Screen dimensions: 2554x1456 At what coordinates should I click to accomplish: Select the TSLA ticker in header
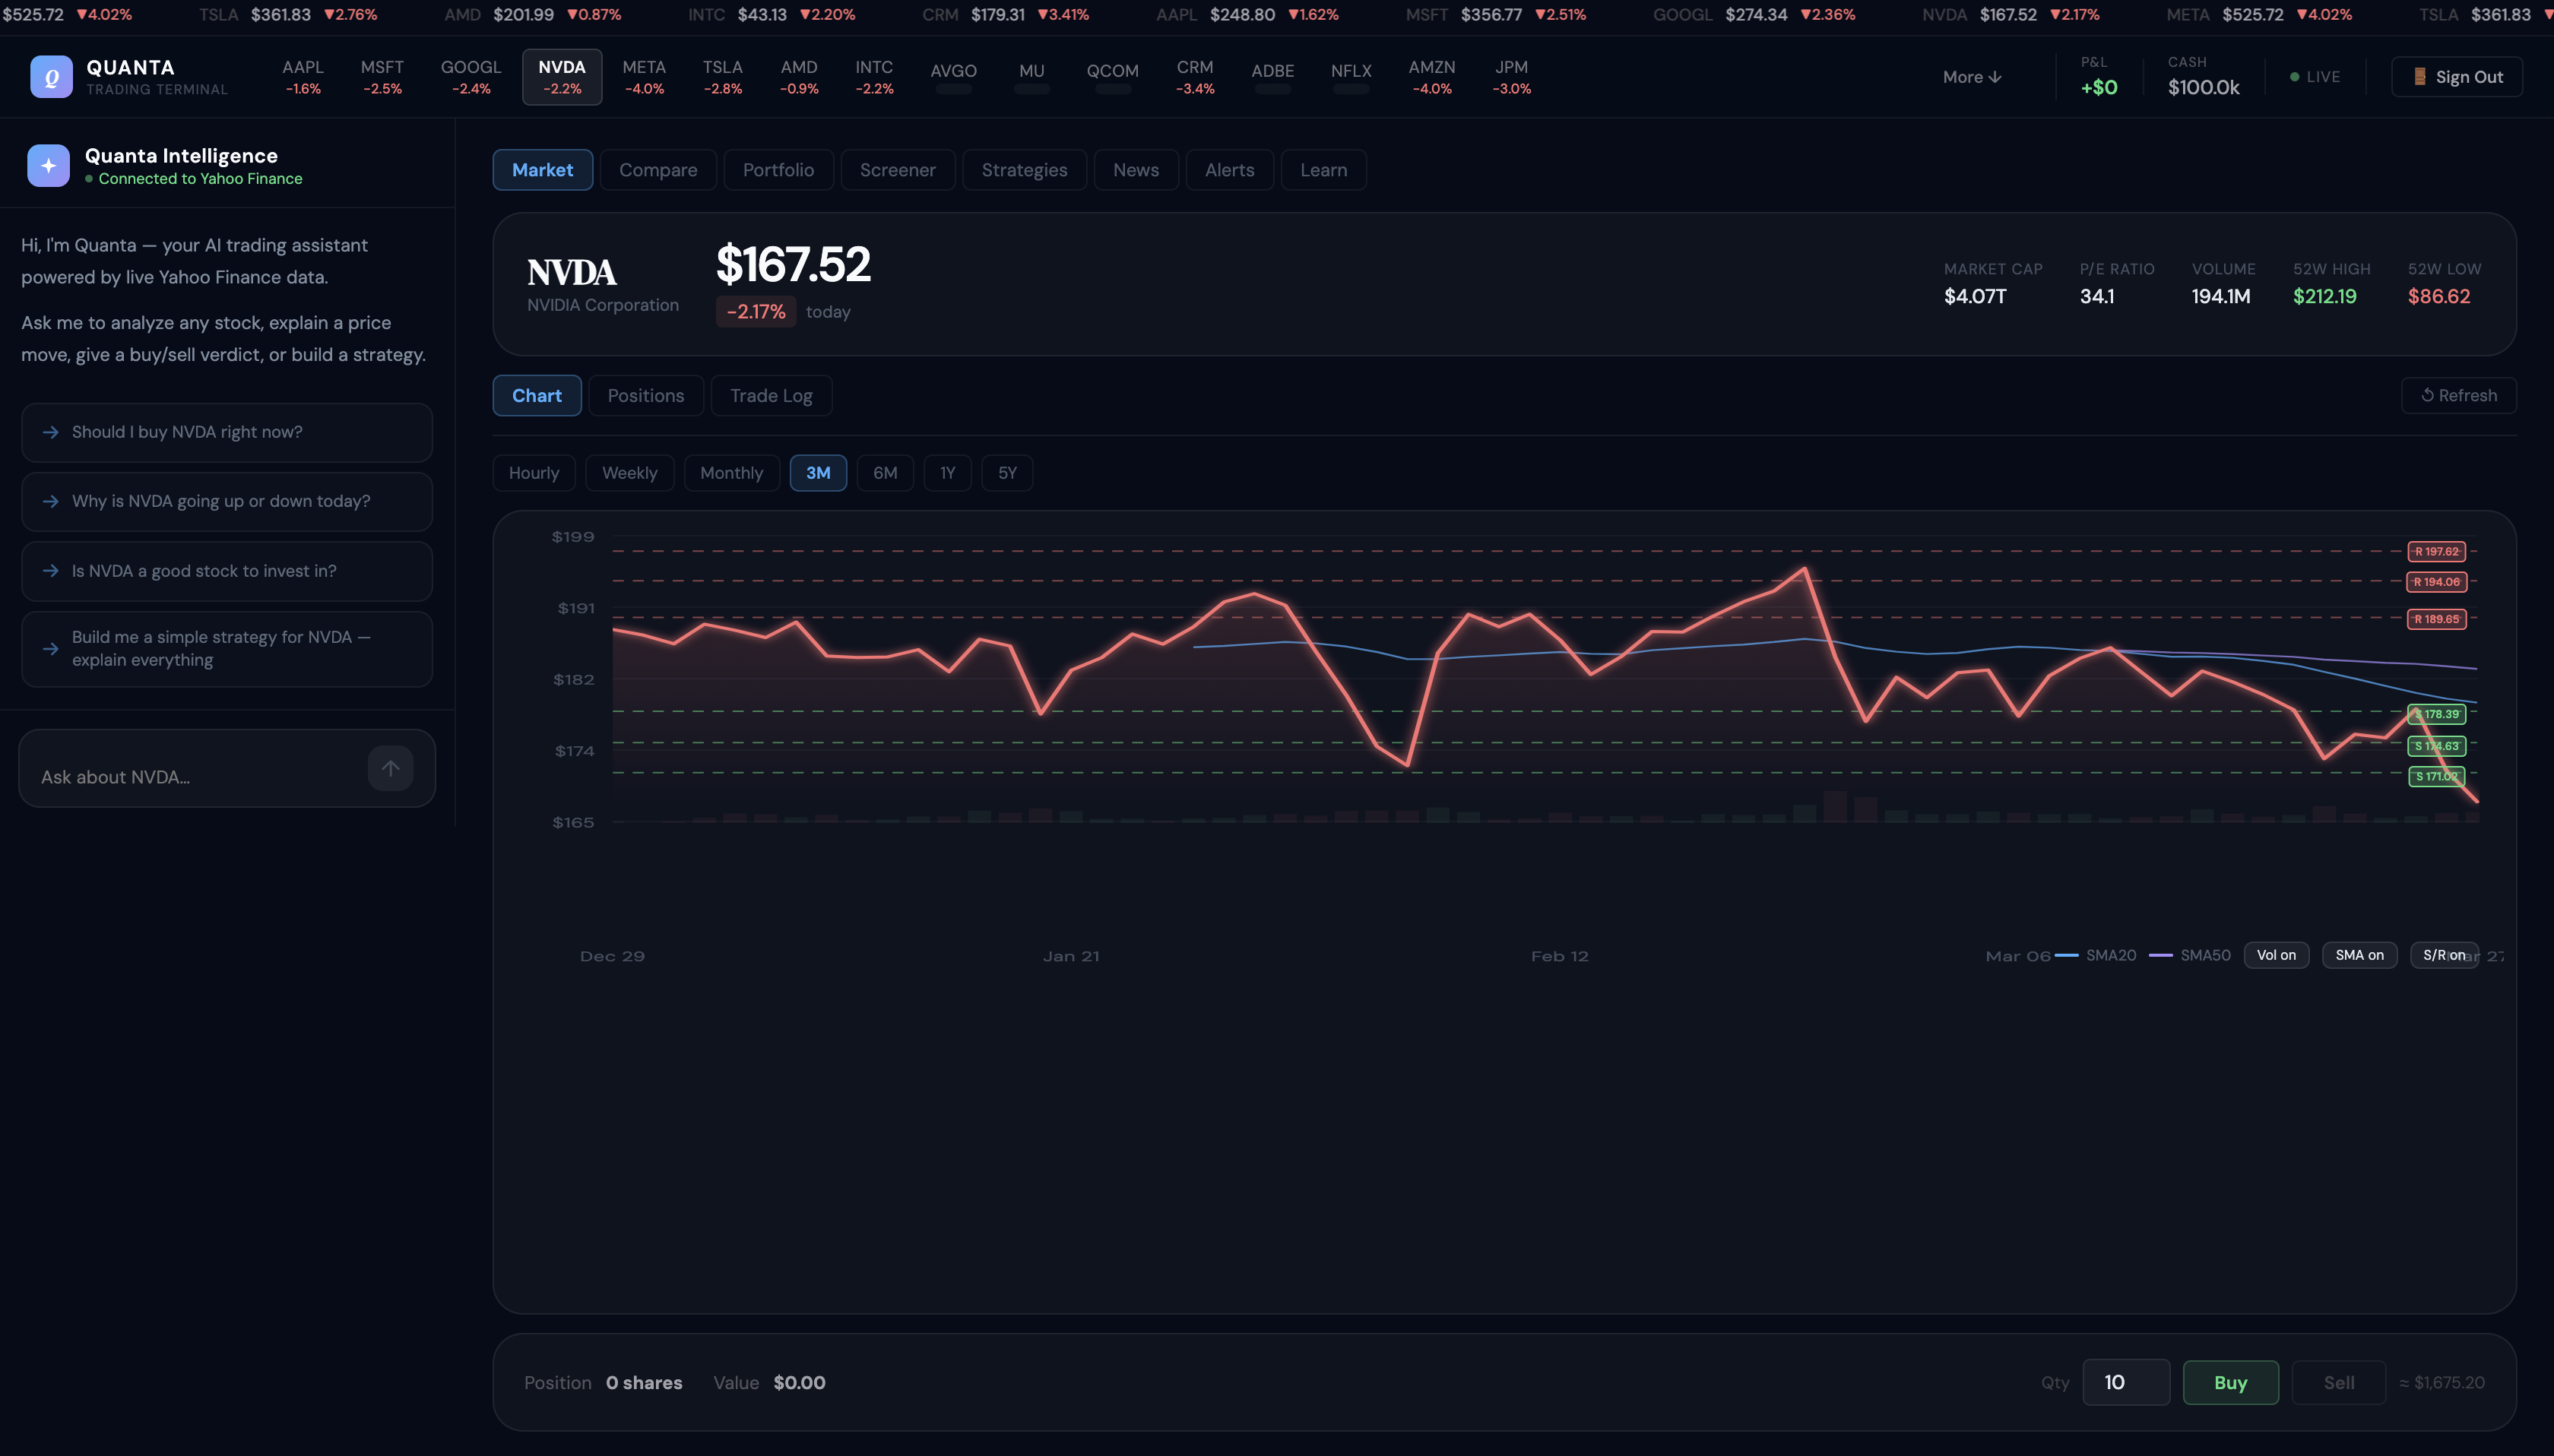722,77
